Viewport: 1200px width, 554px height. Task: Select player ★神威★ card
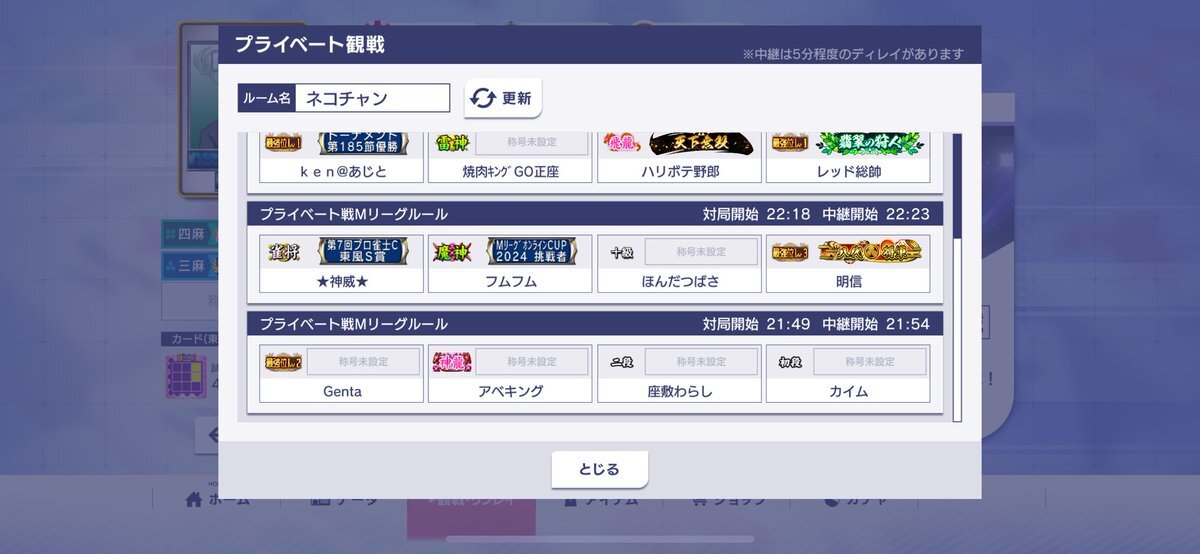[342, 264]
